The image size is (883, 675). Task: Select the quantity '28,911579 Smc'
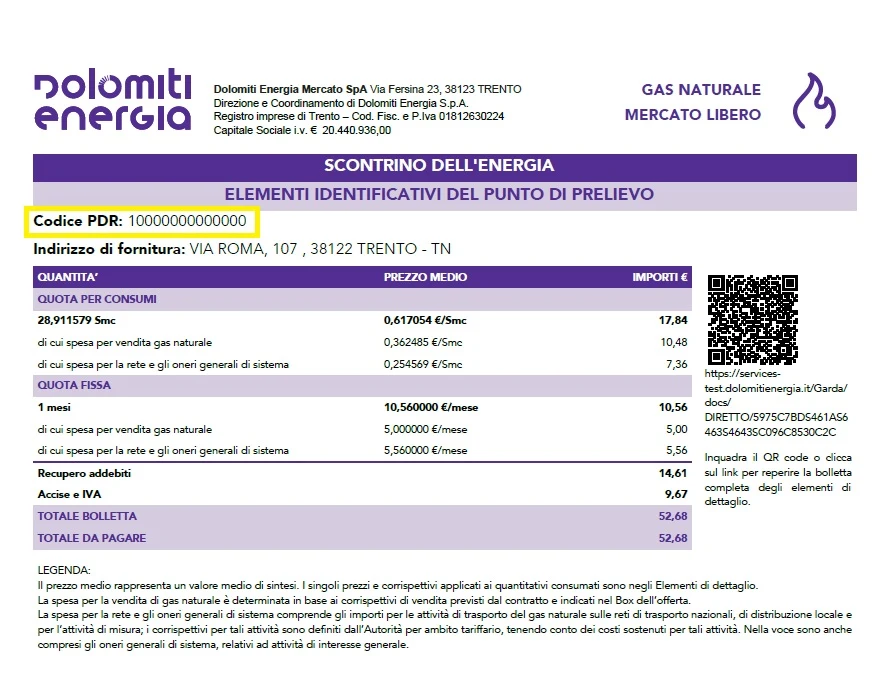(x=77, y=320)
